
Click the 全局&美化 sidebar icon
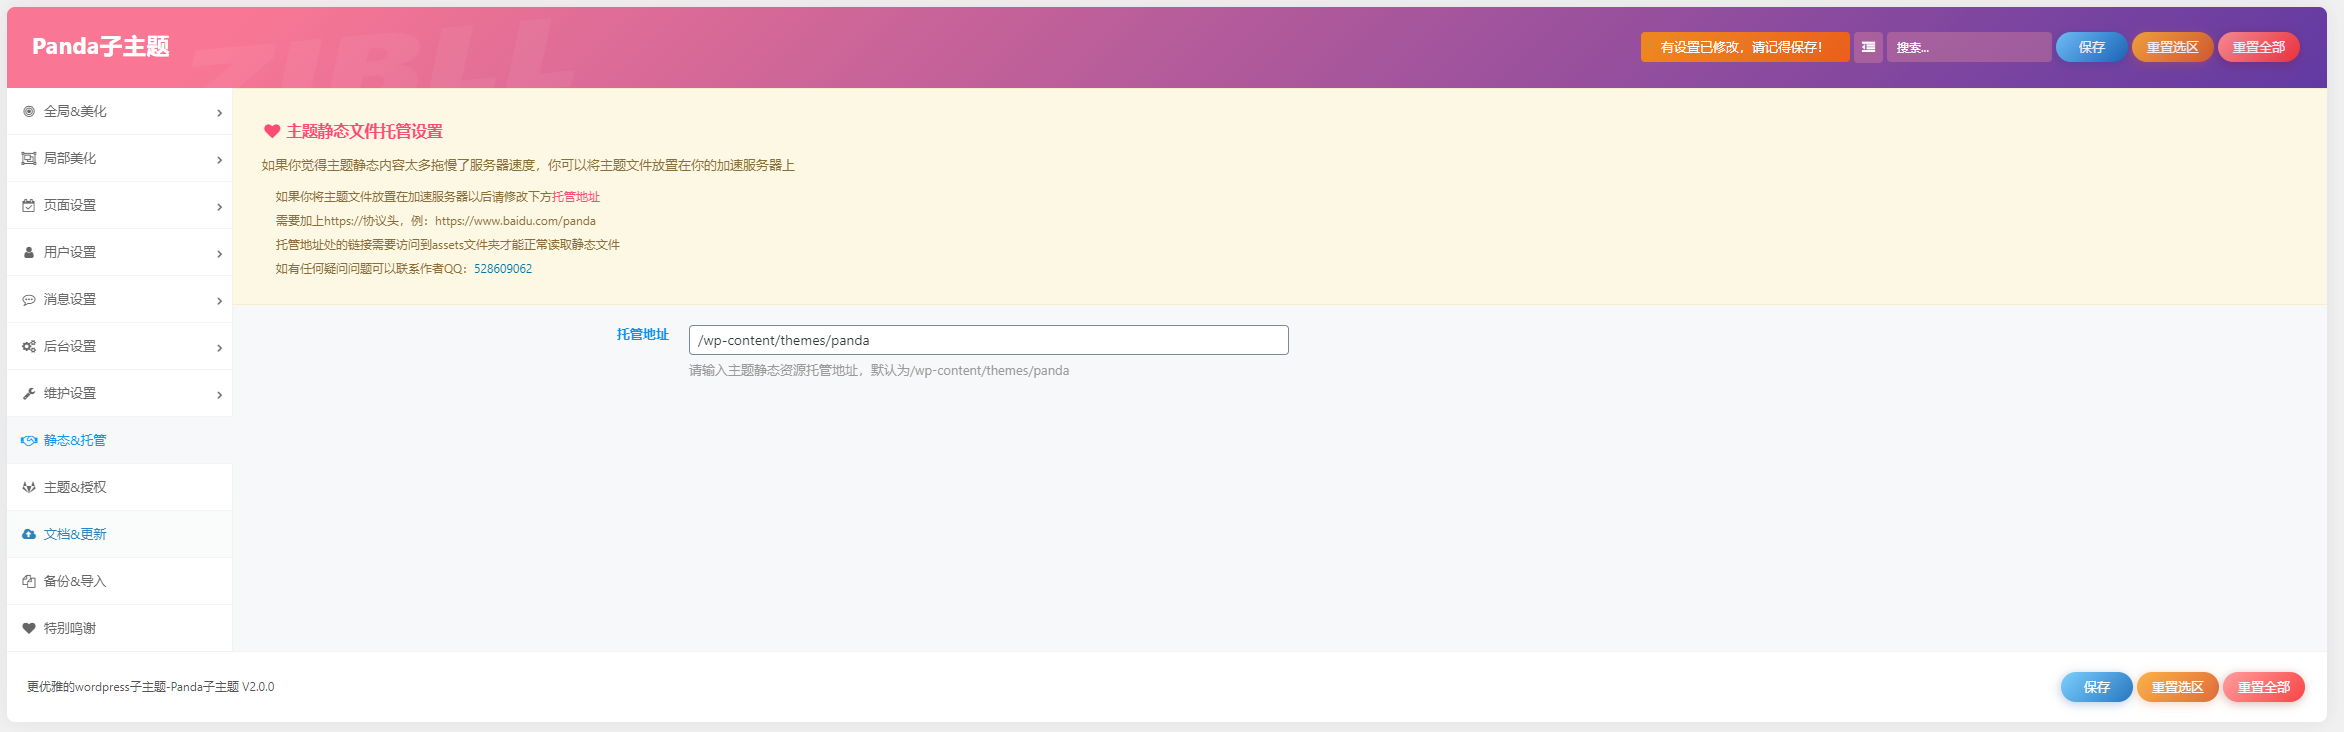[x=29, y=111]
